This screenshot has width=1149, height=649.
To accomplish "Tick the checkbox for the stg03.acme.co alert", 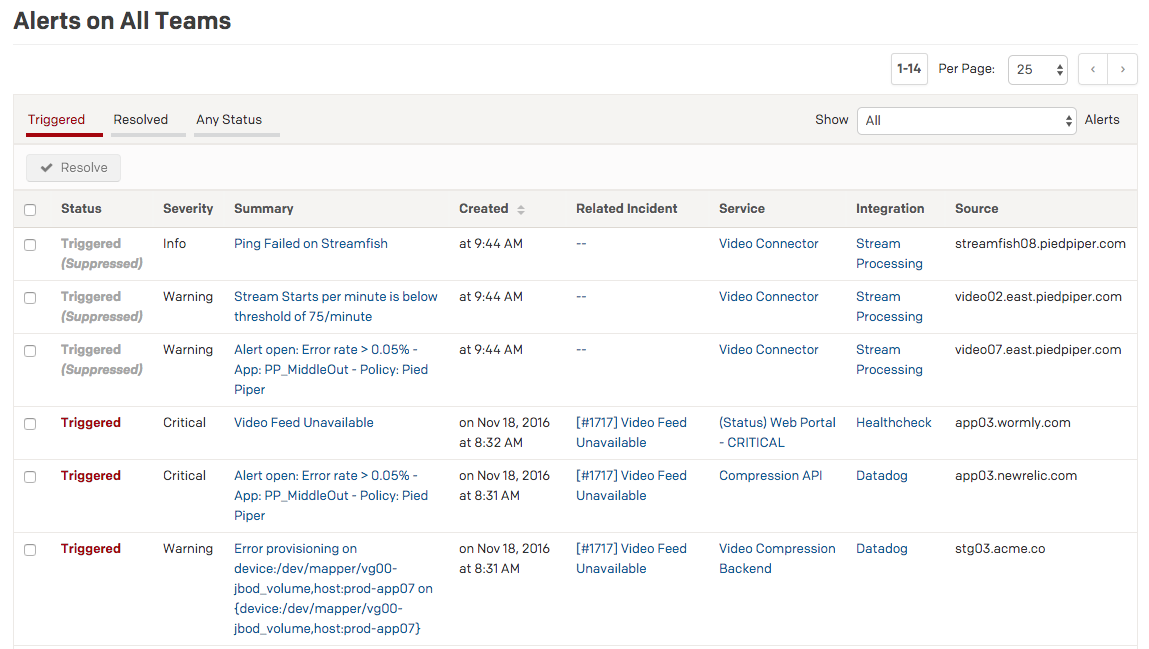I will tap(30, 550).
